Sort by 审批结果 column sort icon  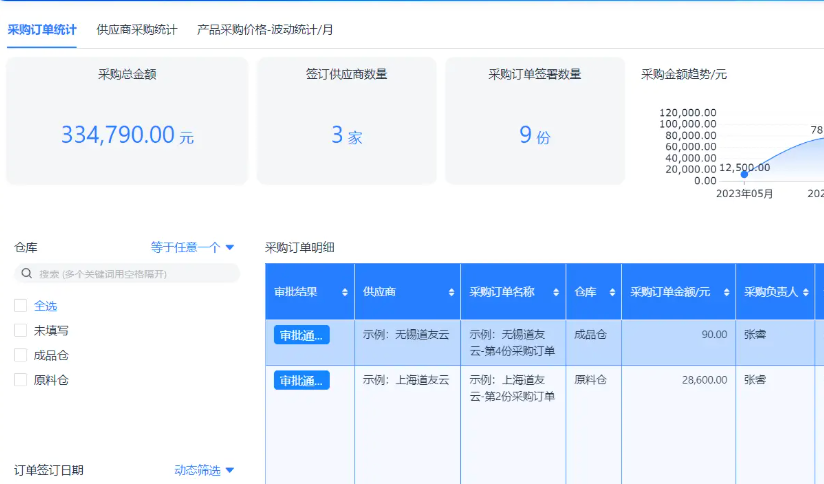pyautogui.click(x=345, y=292)
